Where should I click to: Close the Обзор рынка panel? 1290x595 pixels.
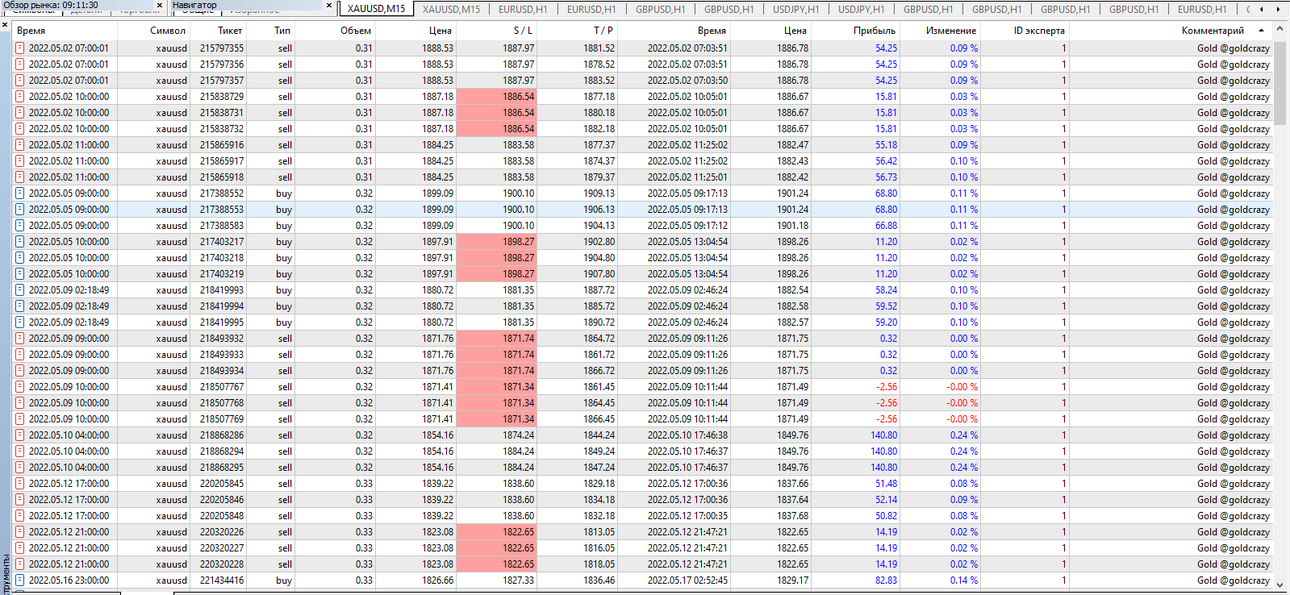(160, 5)
